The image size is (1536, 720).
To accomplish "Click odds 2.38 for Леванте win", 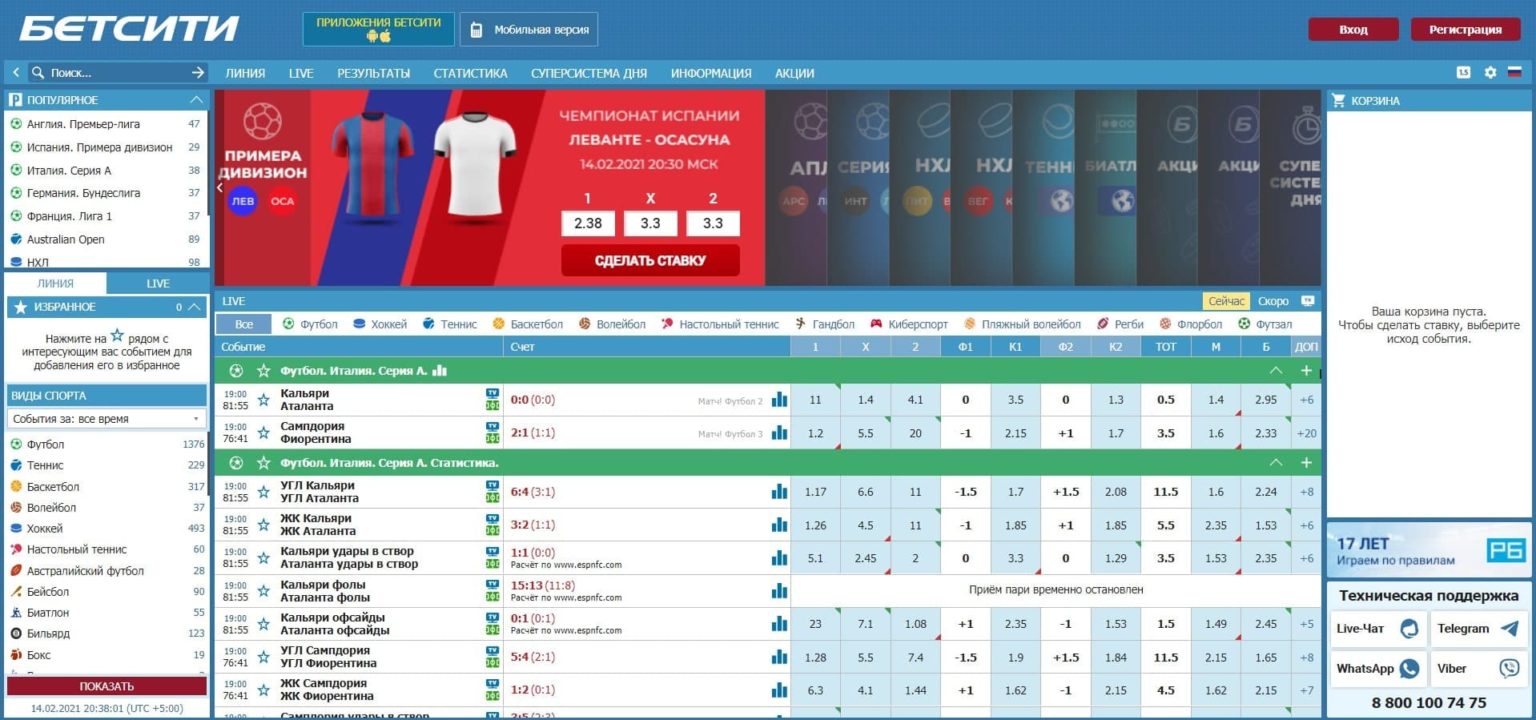I will click(588, 223).
